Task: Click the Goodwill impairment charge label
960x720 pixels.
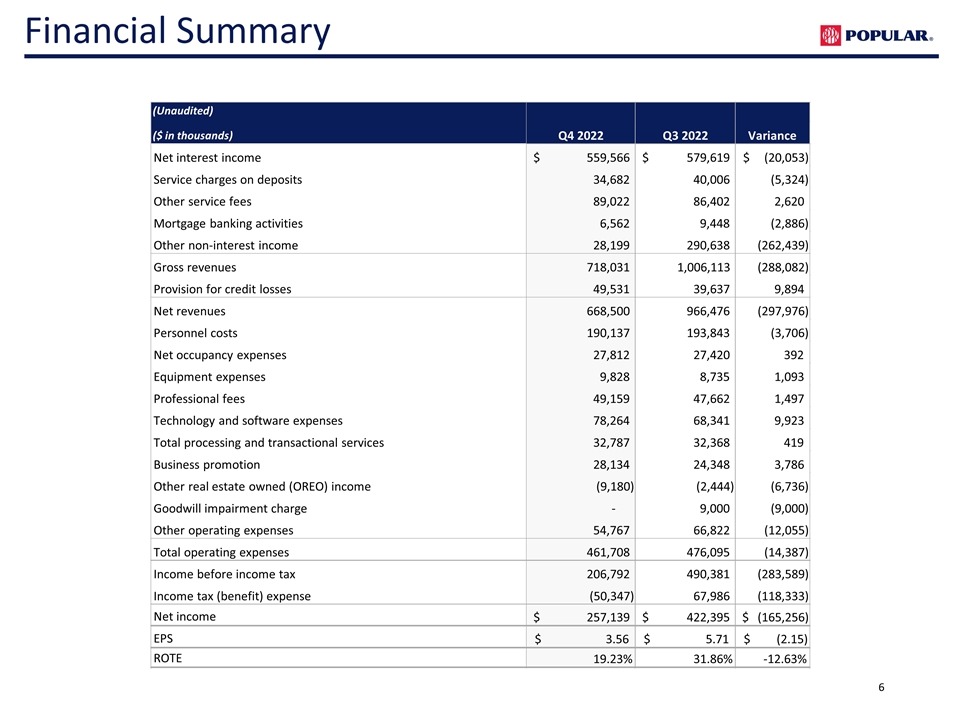Action: tap(229, 508)
